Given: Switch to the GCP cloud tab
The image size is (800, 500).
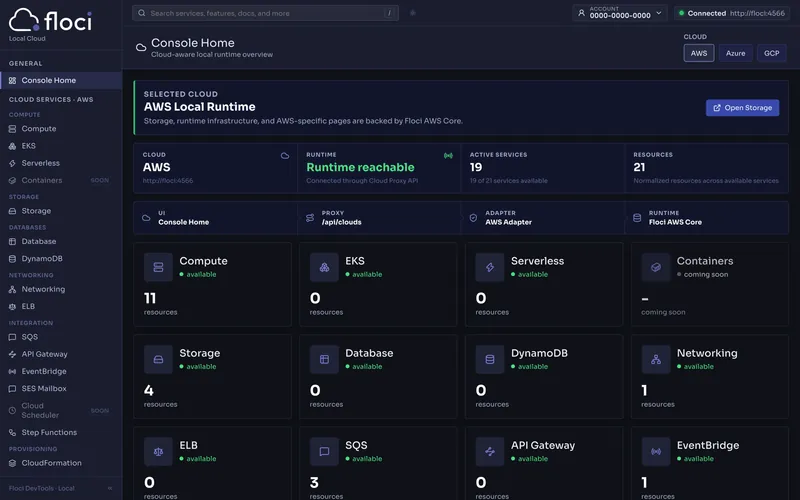Looking at the screenshot, I should pyautogui.click(x=771, y=53).
